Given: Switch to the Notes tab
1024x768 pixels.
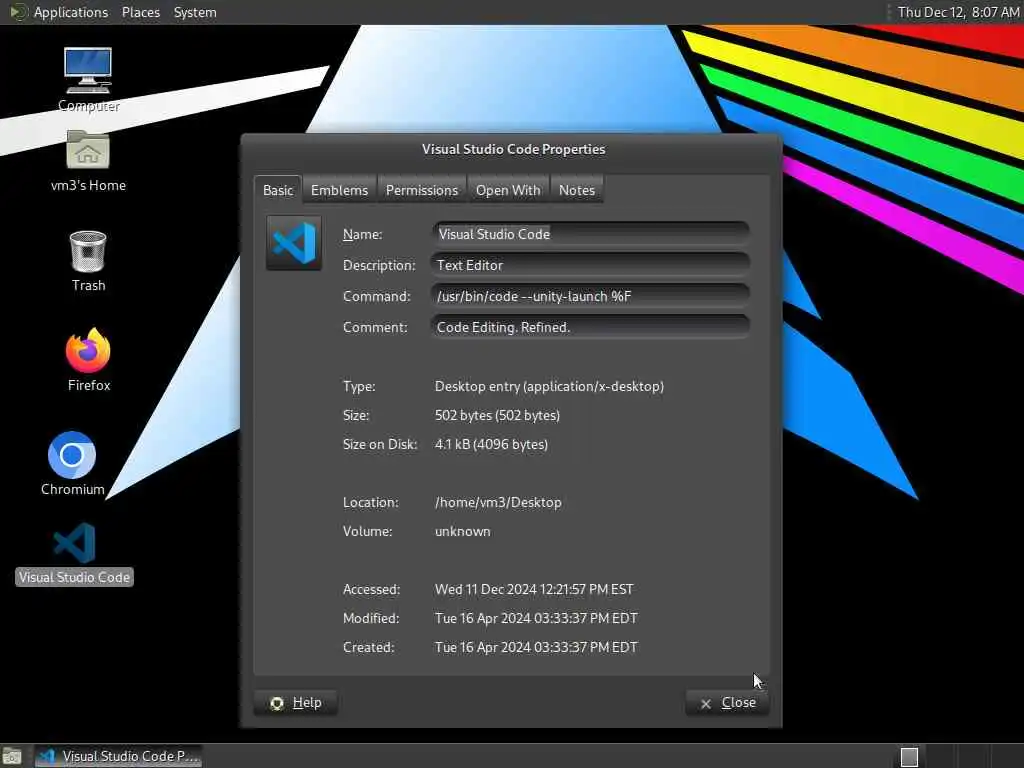Looking at the screenshot, I should [x=577, y=190].
